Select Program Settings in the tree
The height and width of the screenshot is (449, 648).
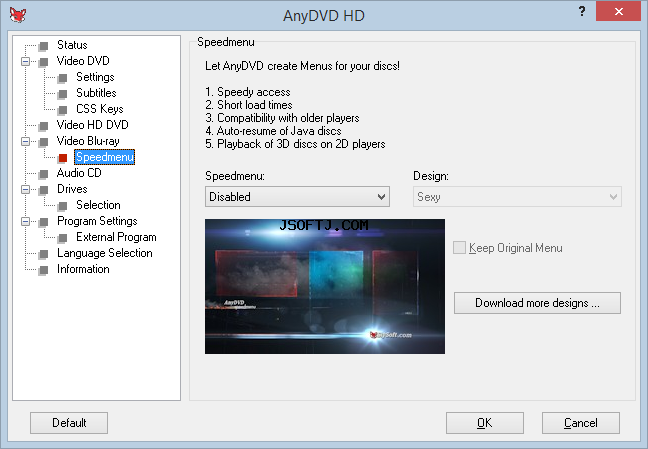(97, 221)
